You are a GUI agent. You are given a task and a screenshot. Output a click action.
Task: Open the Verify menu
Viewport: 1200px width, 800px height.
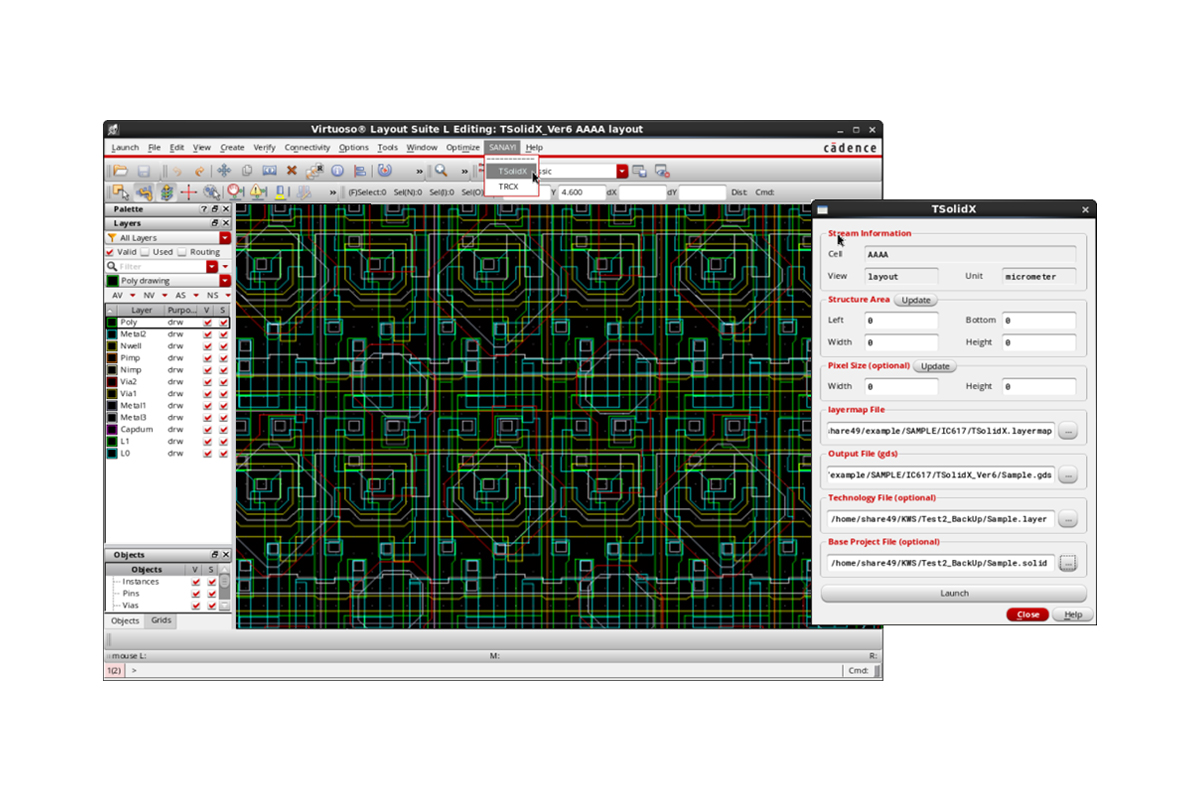264,147
